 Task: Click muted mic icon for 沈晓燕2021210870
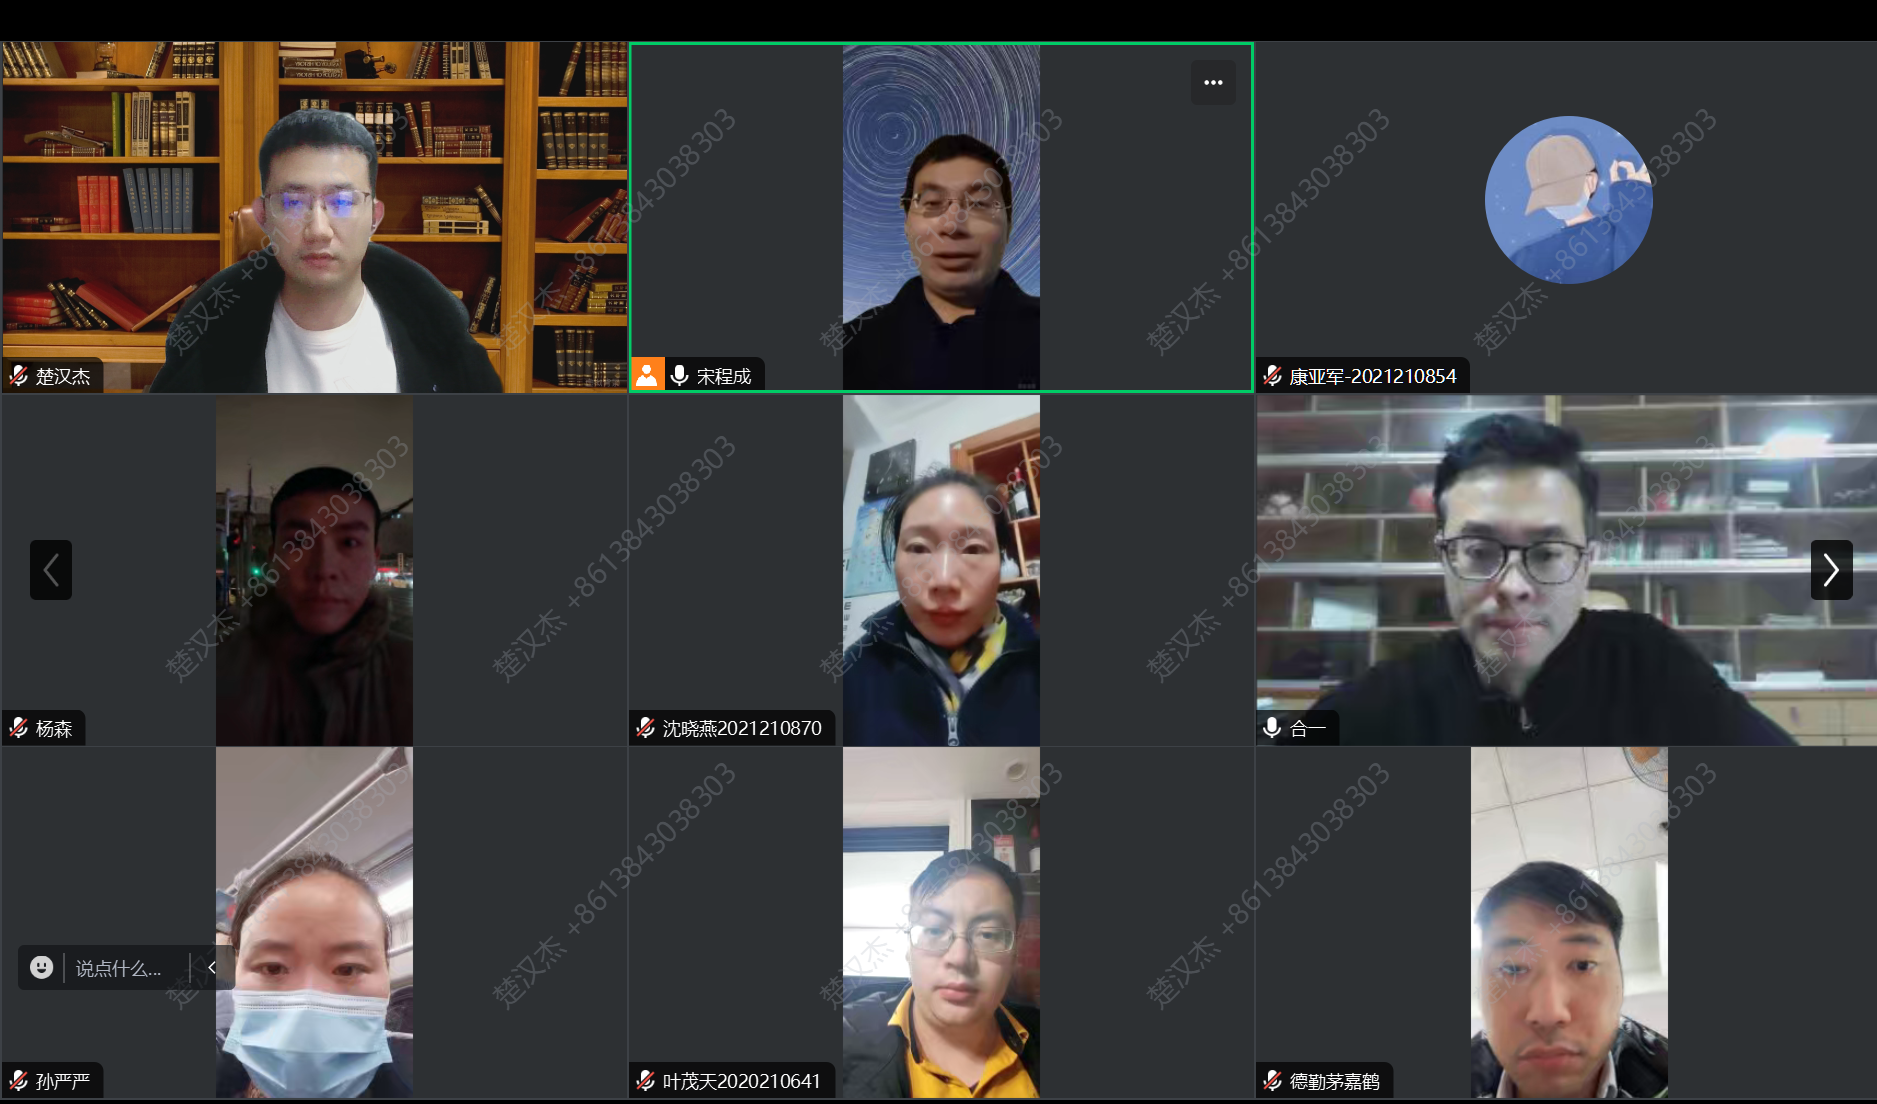(x=646, y=728)
